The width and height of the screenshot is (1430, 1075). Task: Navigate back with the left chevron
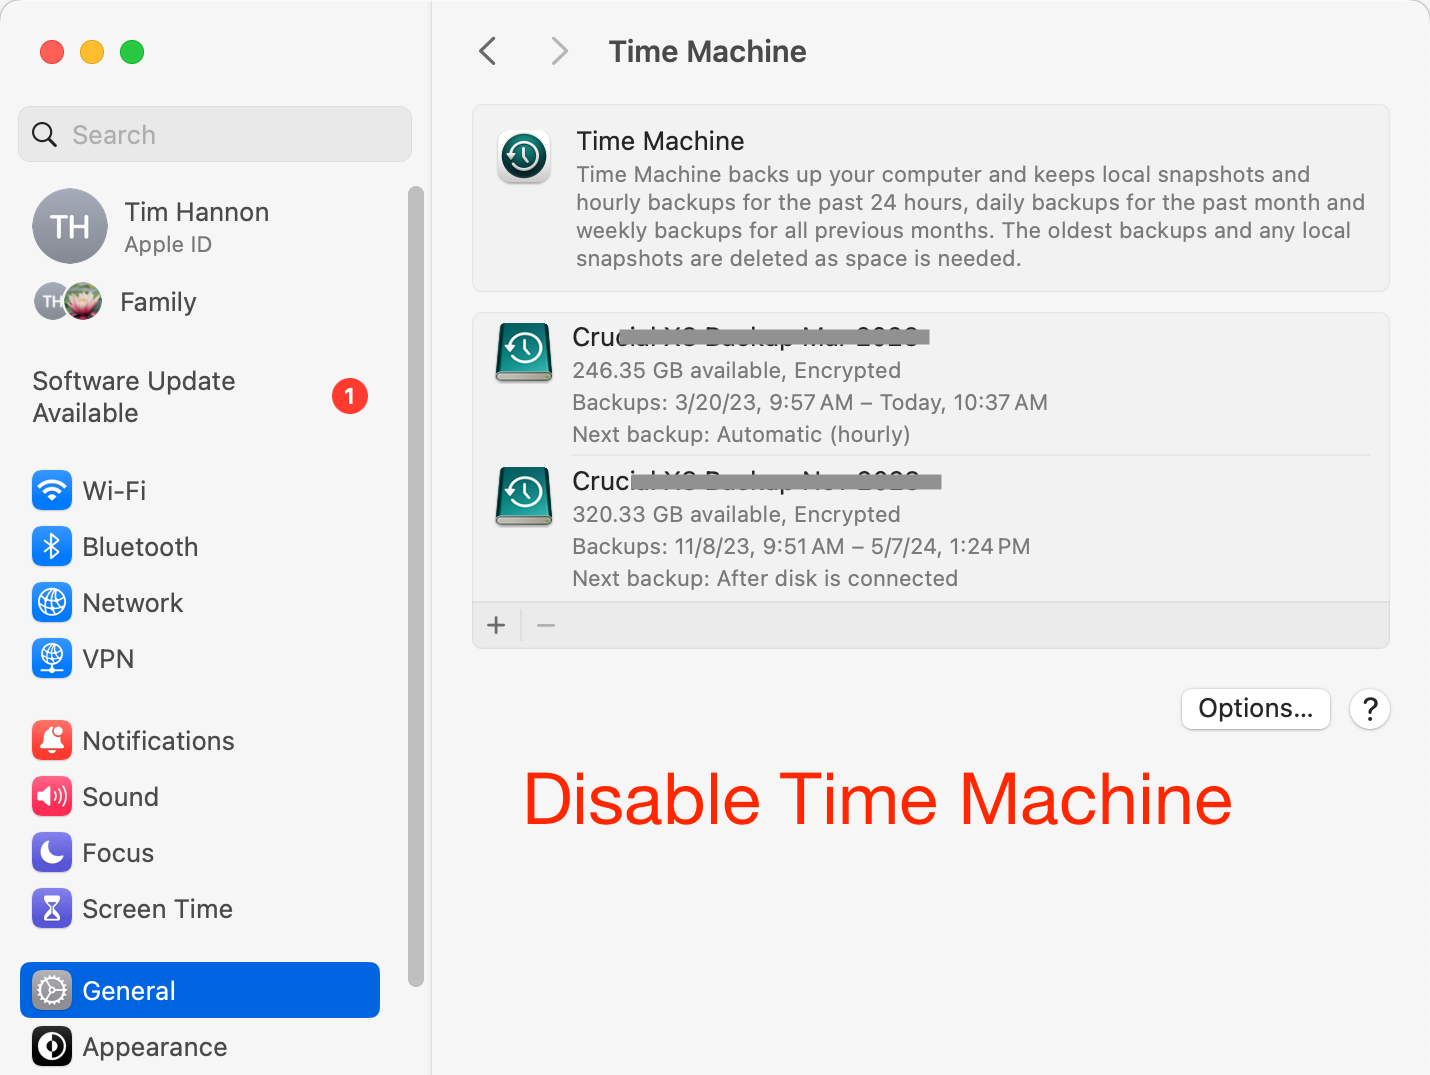coord(487,50)
